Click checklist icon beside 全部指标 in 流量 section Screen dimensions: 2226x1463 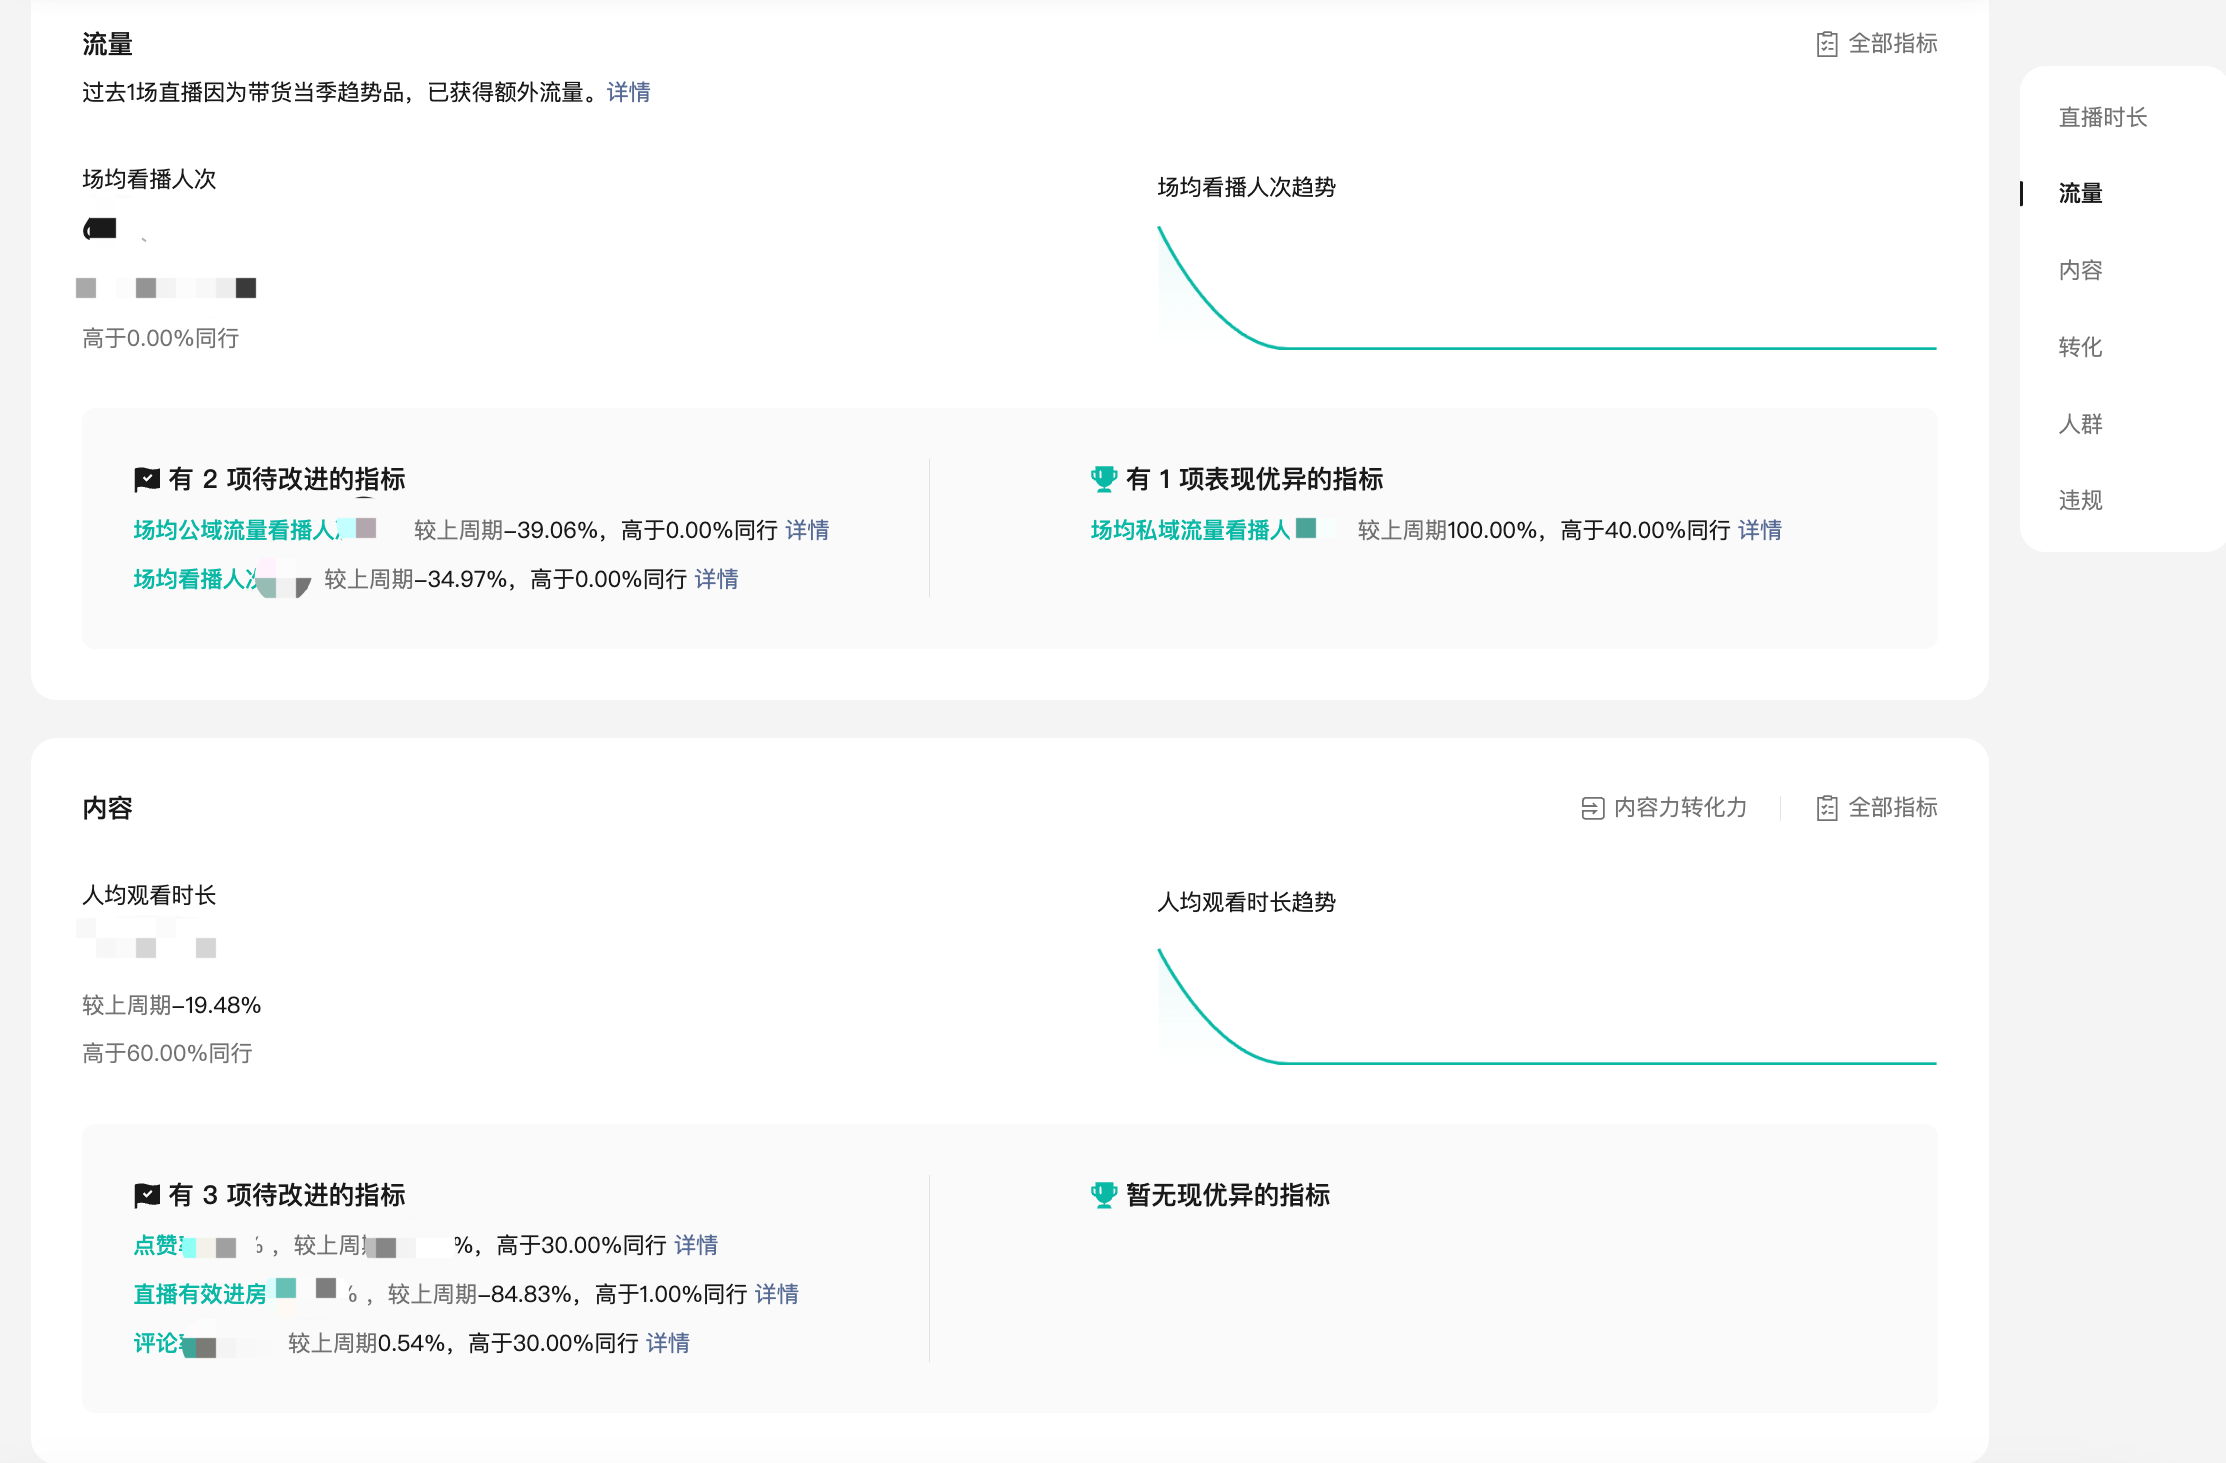1826,44
